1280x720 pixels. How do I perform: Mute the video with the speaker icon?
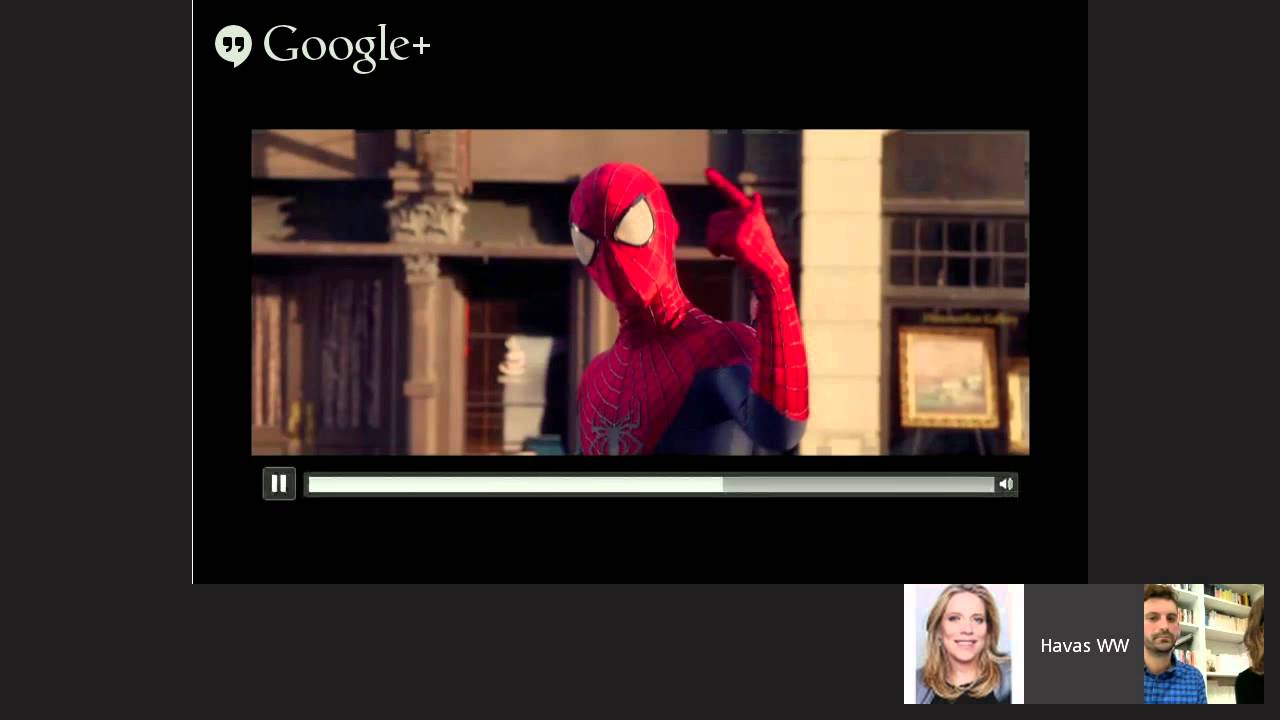pyautogui.click(x=1006, y=484)
